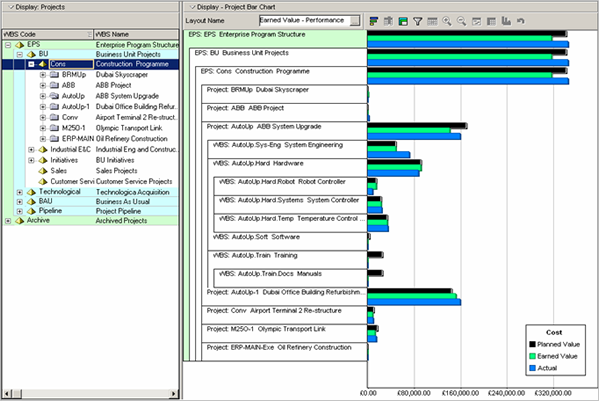600x401 pixels.
Task: Click 'WBS: AutoUp.Train.Docs Manuals' chart row
Action: (290, 278)
